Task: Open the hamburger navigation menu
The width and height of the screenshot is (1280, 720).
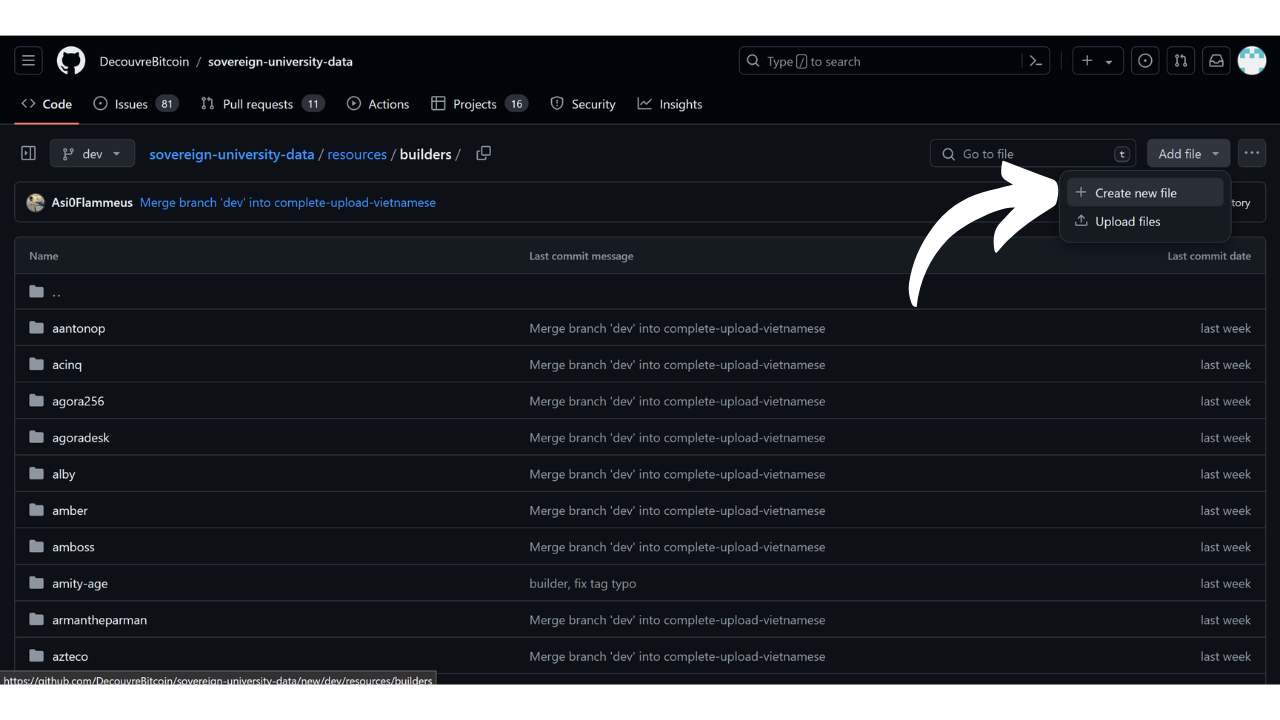Action: 28,61
